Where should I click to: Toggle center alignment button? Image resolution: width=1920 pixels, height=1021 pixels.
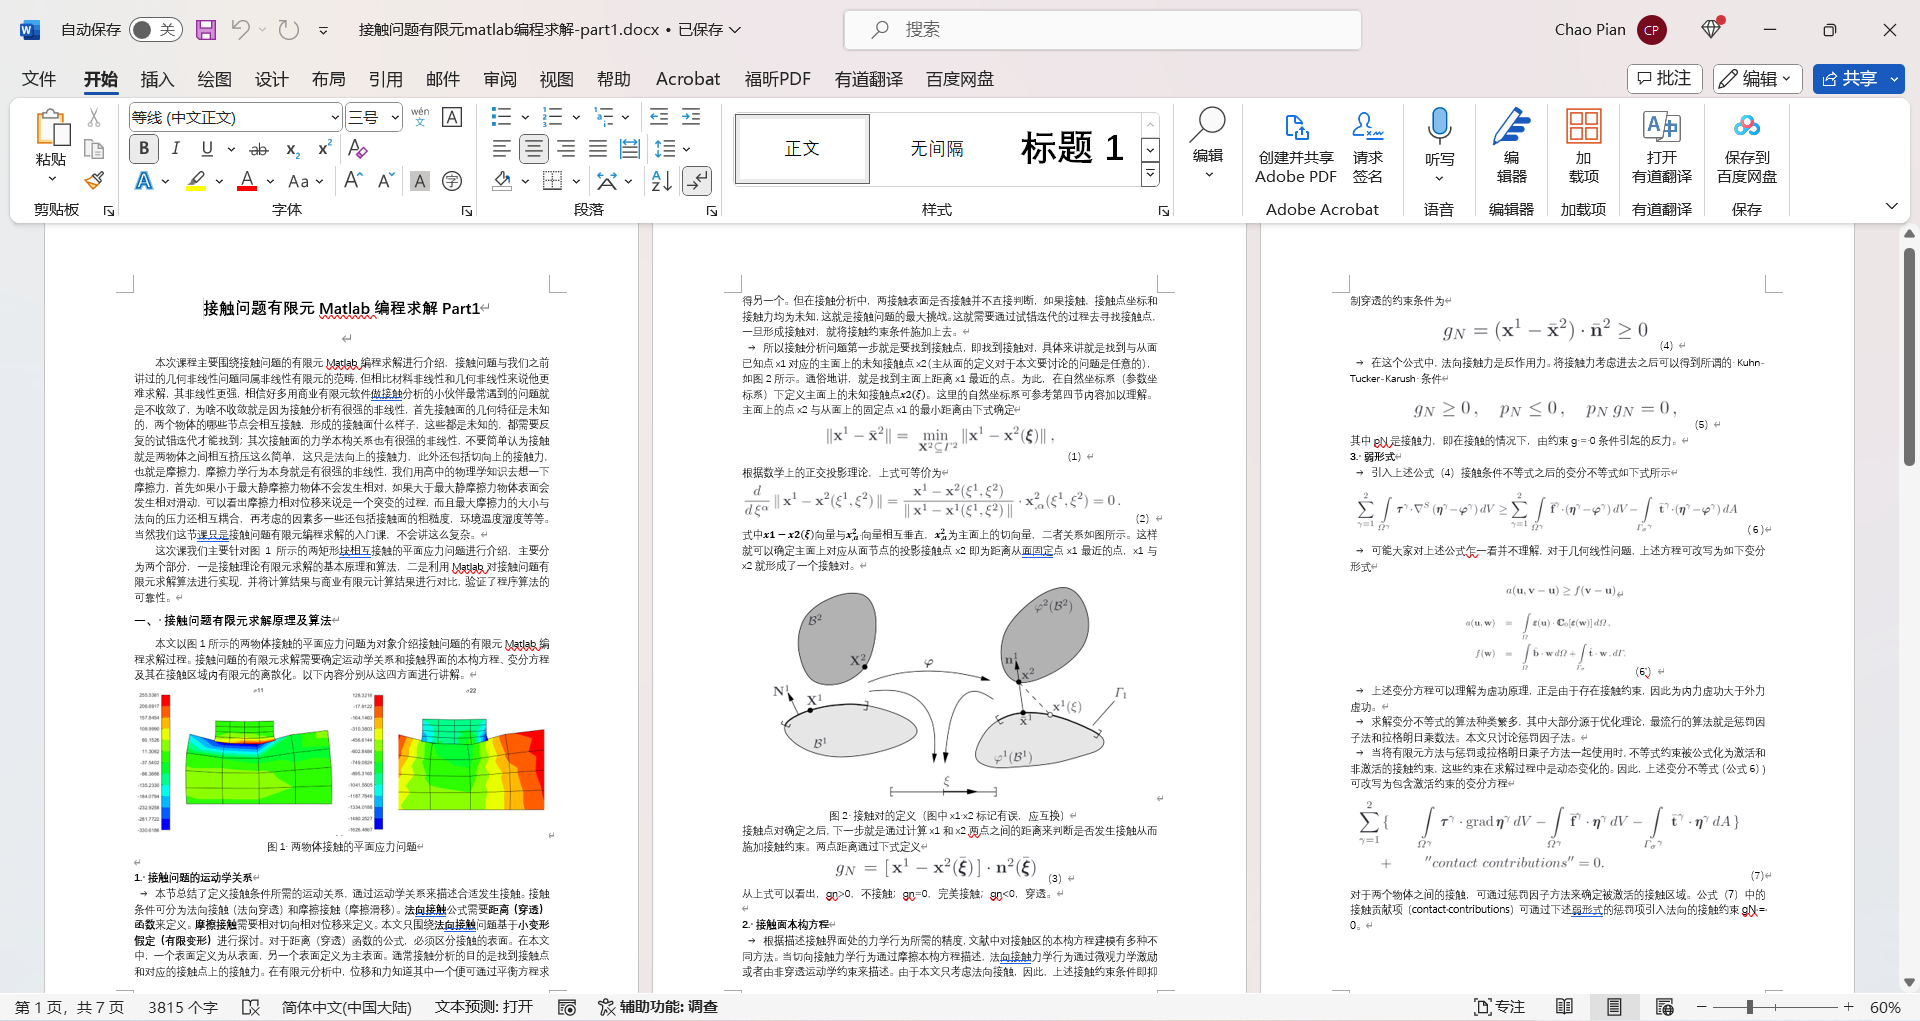tap(534, 149)
